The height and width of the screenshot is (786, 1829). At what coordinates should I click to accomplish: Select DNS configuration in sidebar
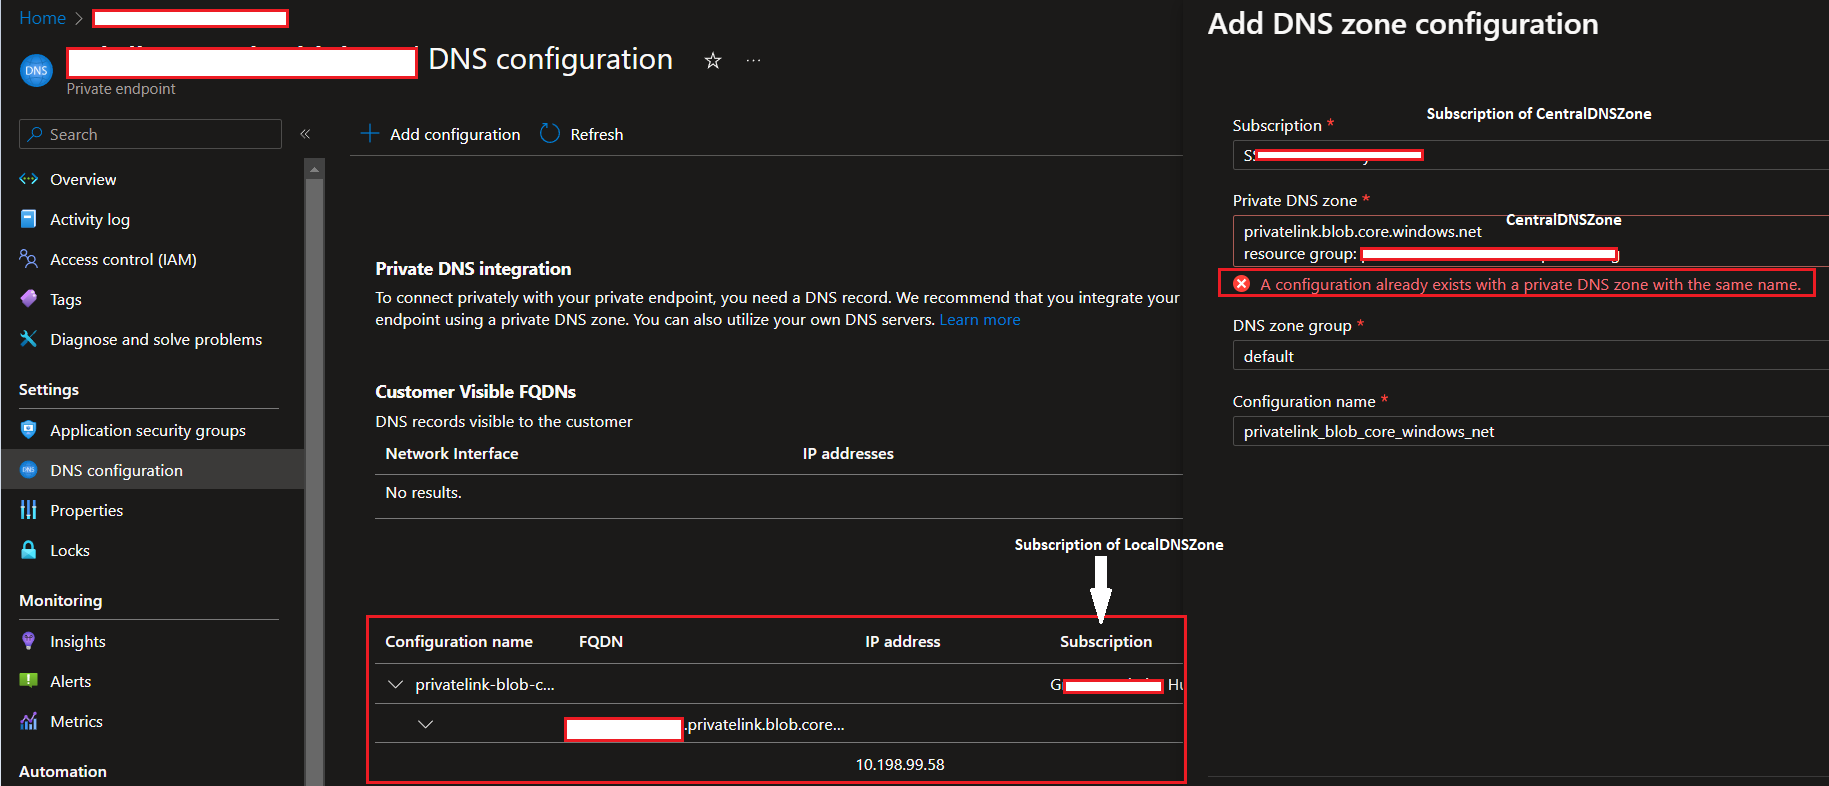pos(152,470)
